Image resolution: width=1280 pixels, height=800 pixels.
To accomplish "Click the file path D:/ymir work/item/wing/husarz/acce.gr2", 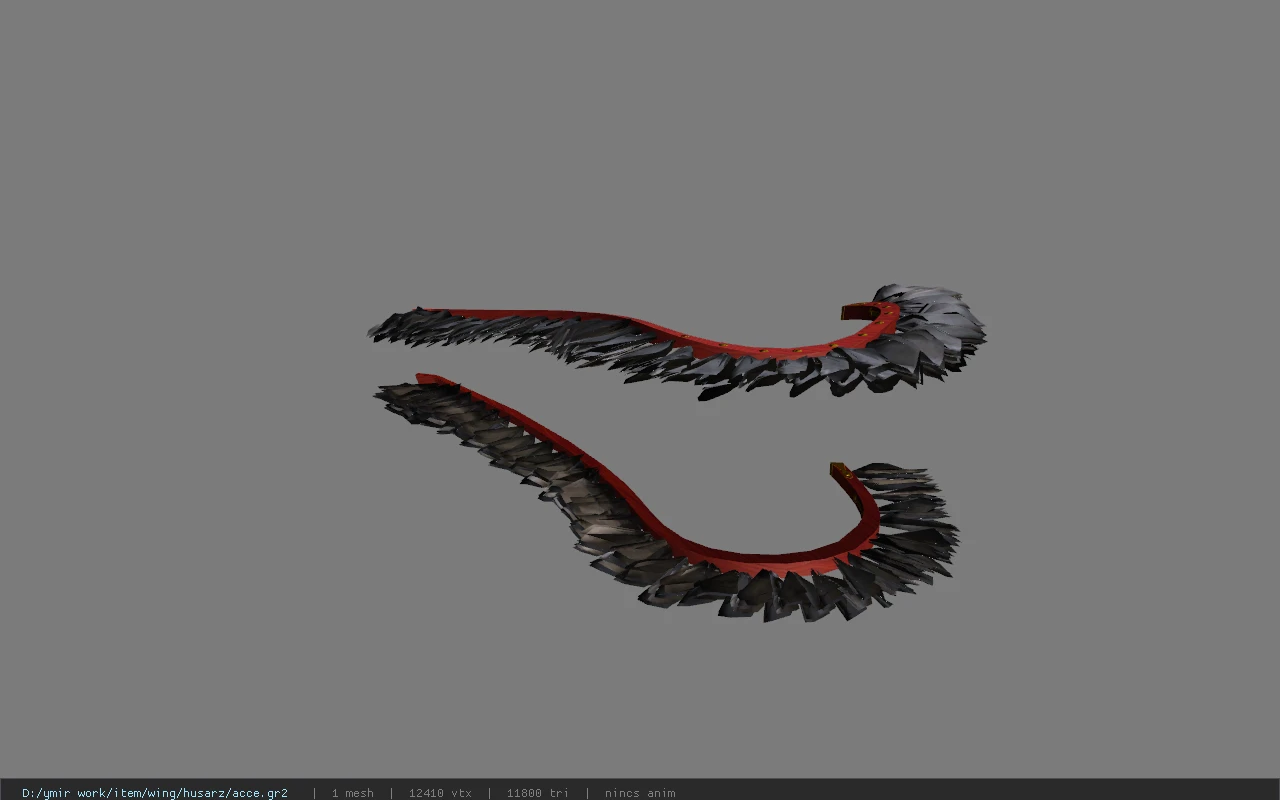I will pos(155,793).
